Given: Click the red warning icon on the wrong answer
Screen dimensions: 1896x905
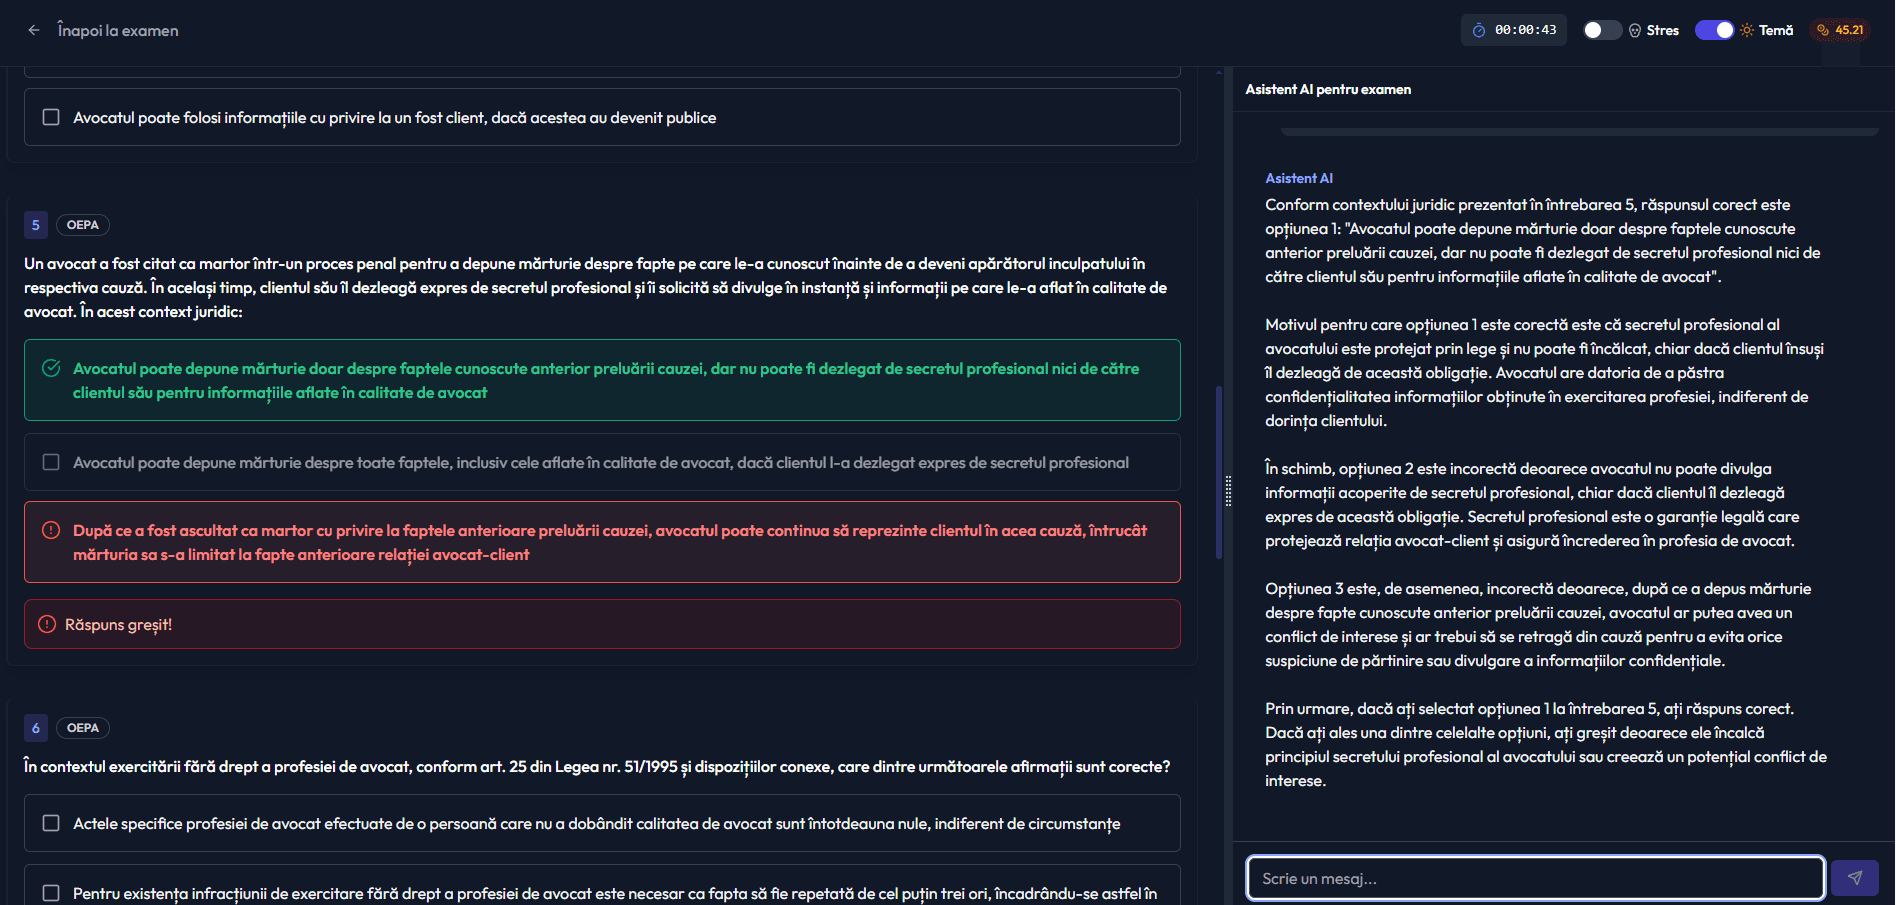Looking at the screenshot, I should click(x=51, y=530).
